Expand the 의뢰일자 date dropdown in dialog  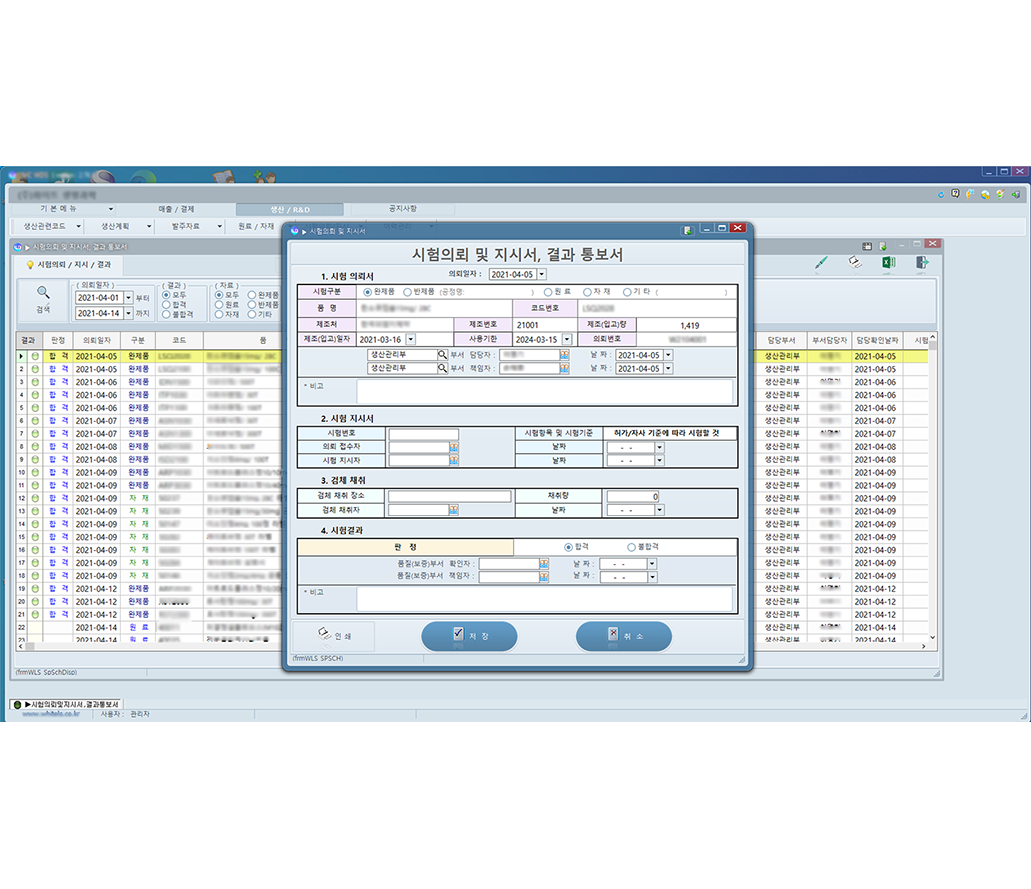pyautogui.click(x=542, y=274)
